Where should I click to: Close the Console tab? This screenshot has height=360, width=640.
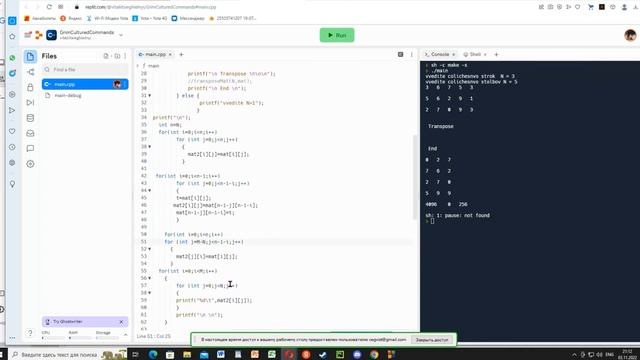click(453, 54)
